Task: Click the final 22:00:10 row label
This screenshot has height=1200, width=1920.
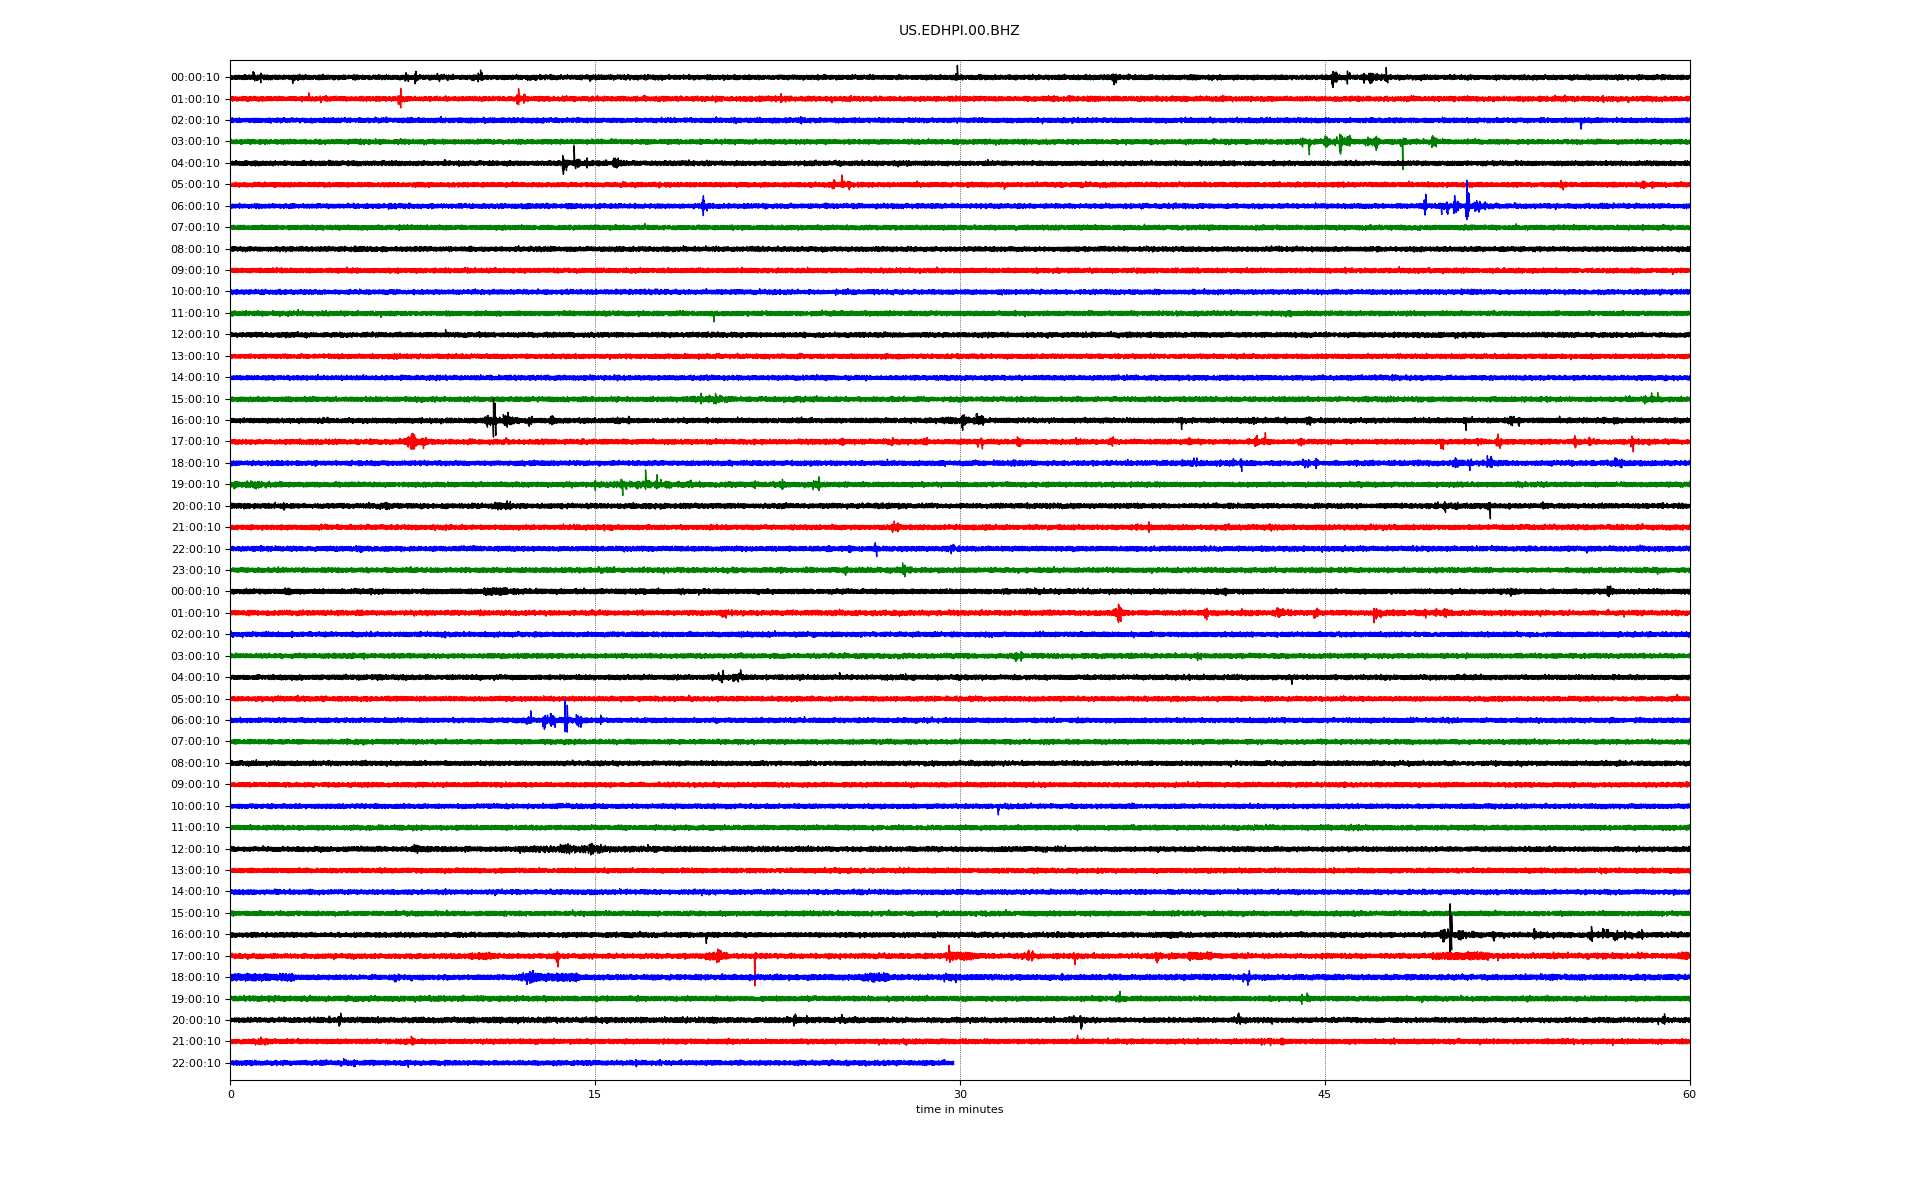Action: click(195, 1064)
